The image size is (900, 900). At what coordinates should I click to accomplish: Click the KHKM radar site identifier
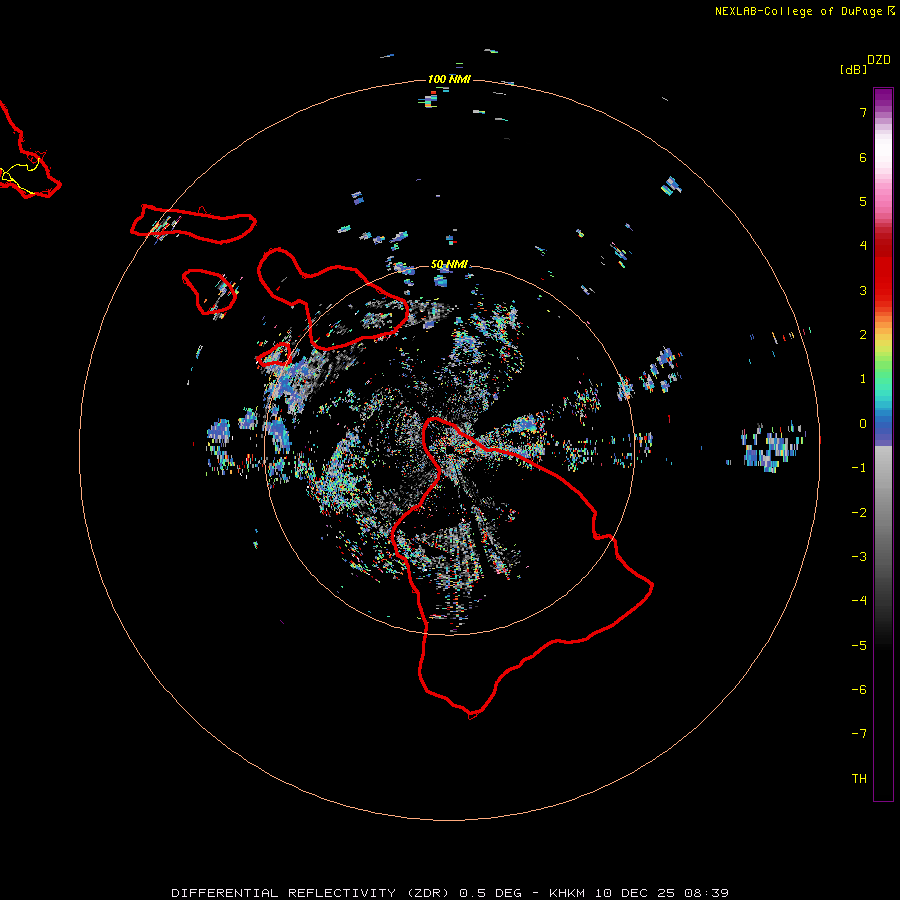point(568,893)
